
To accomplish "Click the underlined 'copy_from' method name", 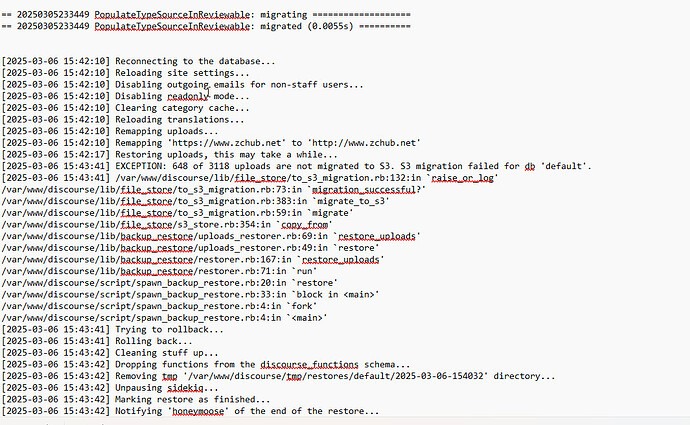I will point(304,224).
